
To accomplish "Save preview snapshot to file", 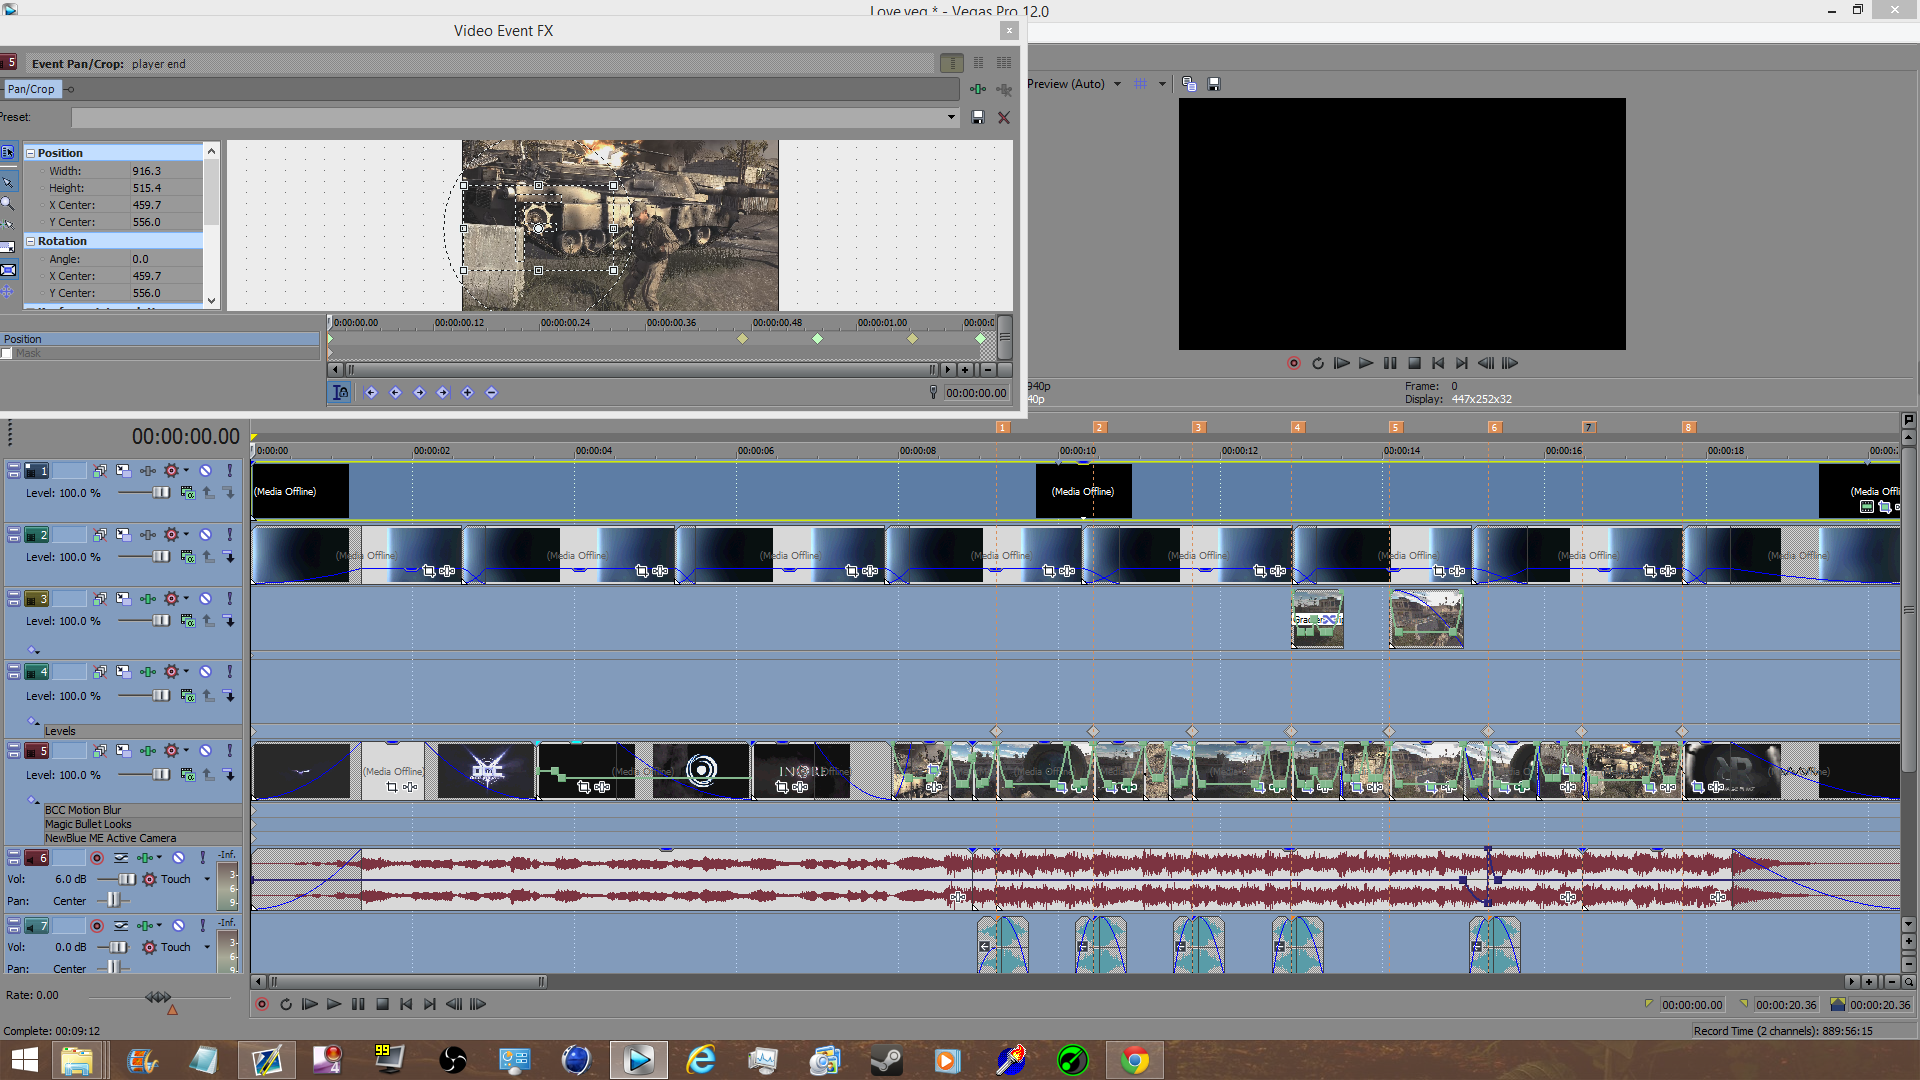I will (1214, 85).
